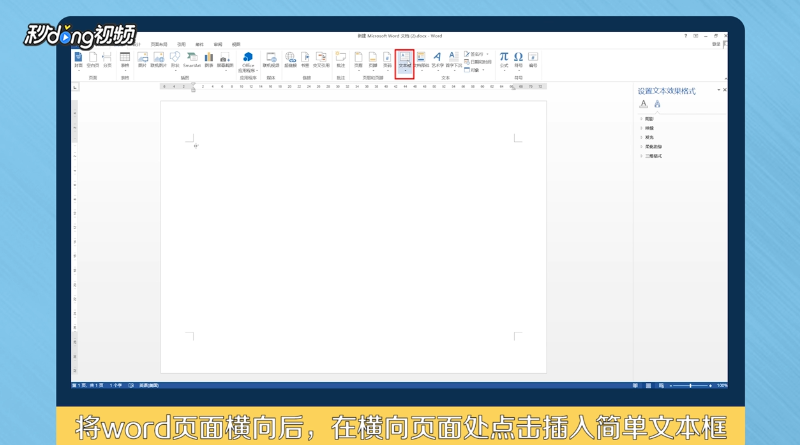Click the Ribbon Display Options icon
The height and width of the screenshot is (445, 800).
click(x=696, y=36)
